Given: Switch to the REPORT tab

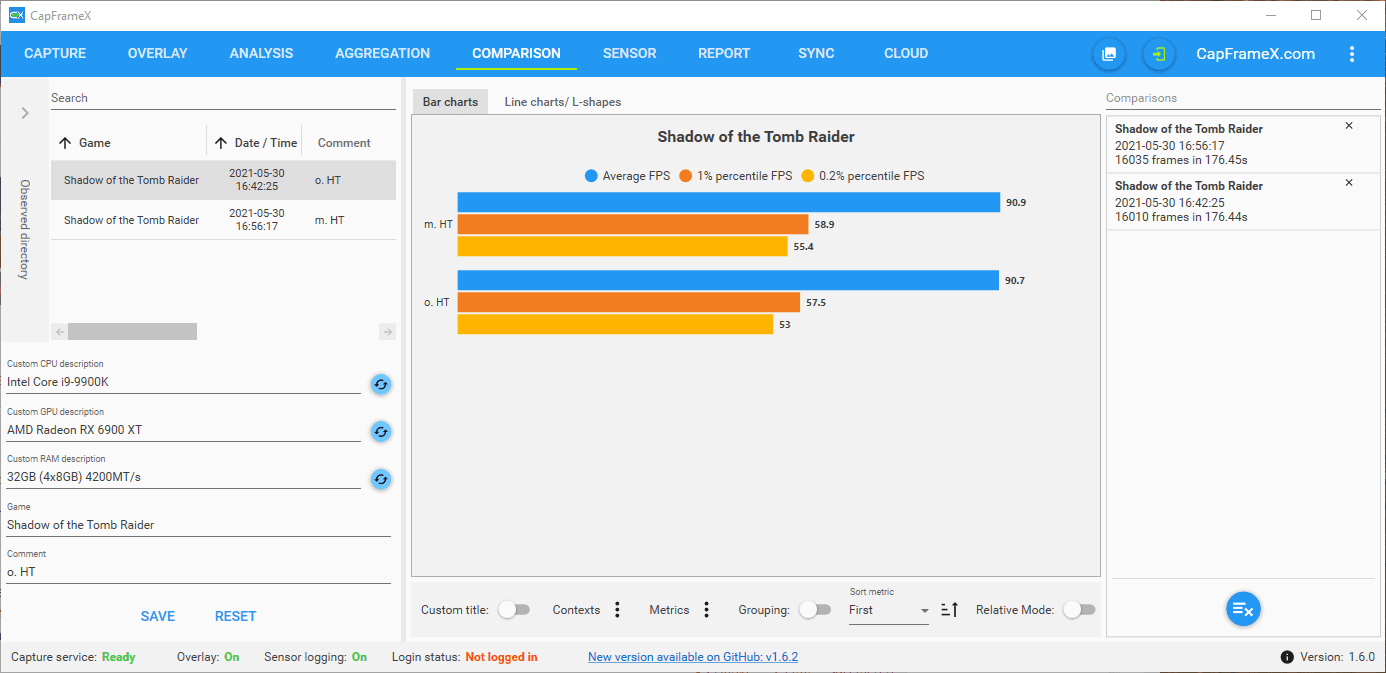Looking at the screenshot, I should pyautogui.click(x=724, y=54).
